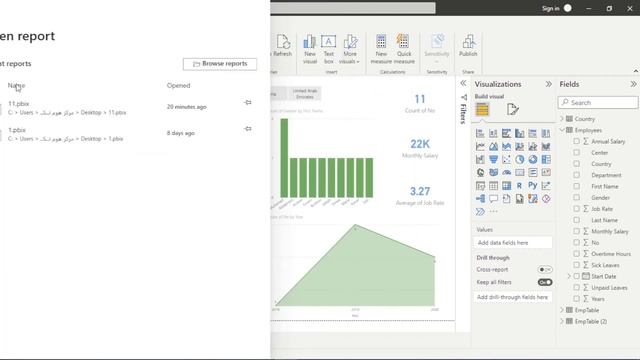Select the Clustered bar chart visual

click(x=506, y=133)
